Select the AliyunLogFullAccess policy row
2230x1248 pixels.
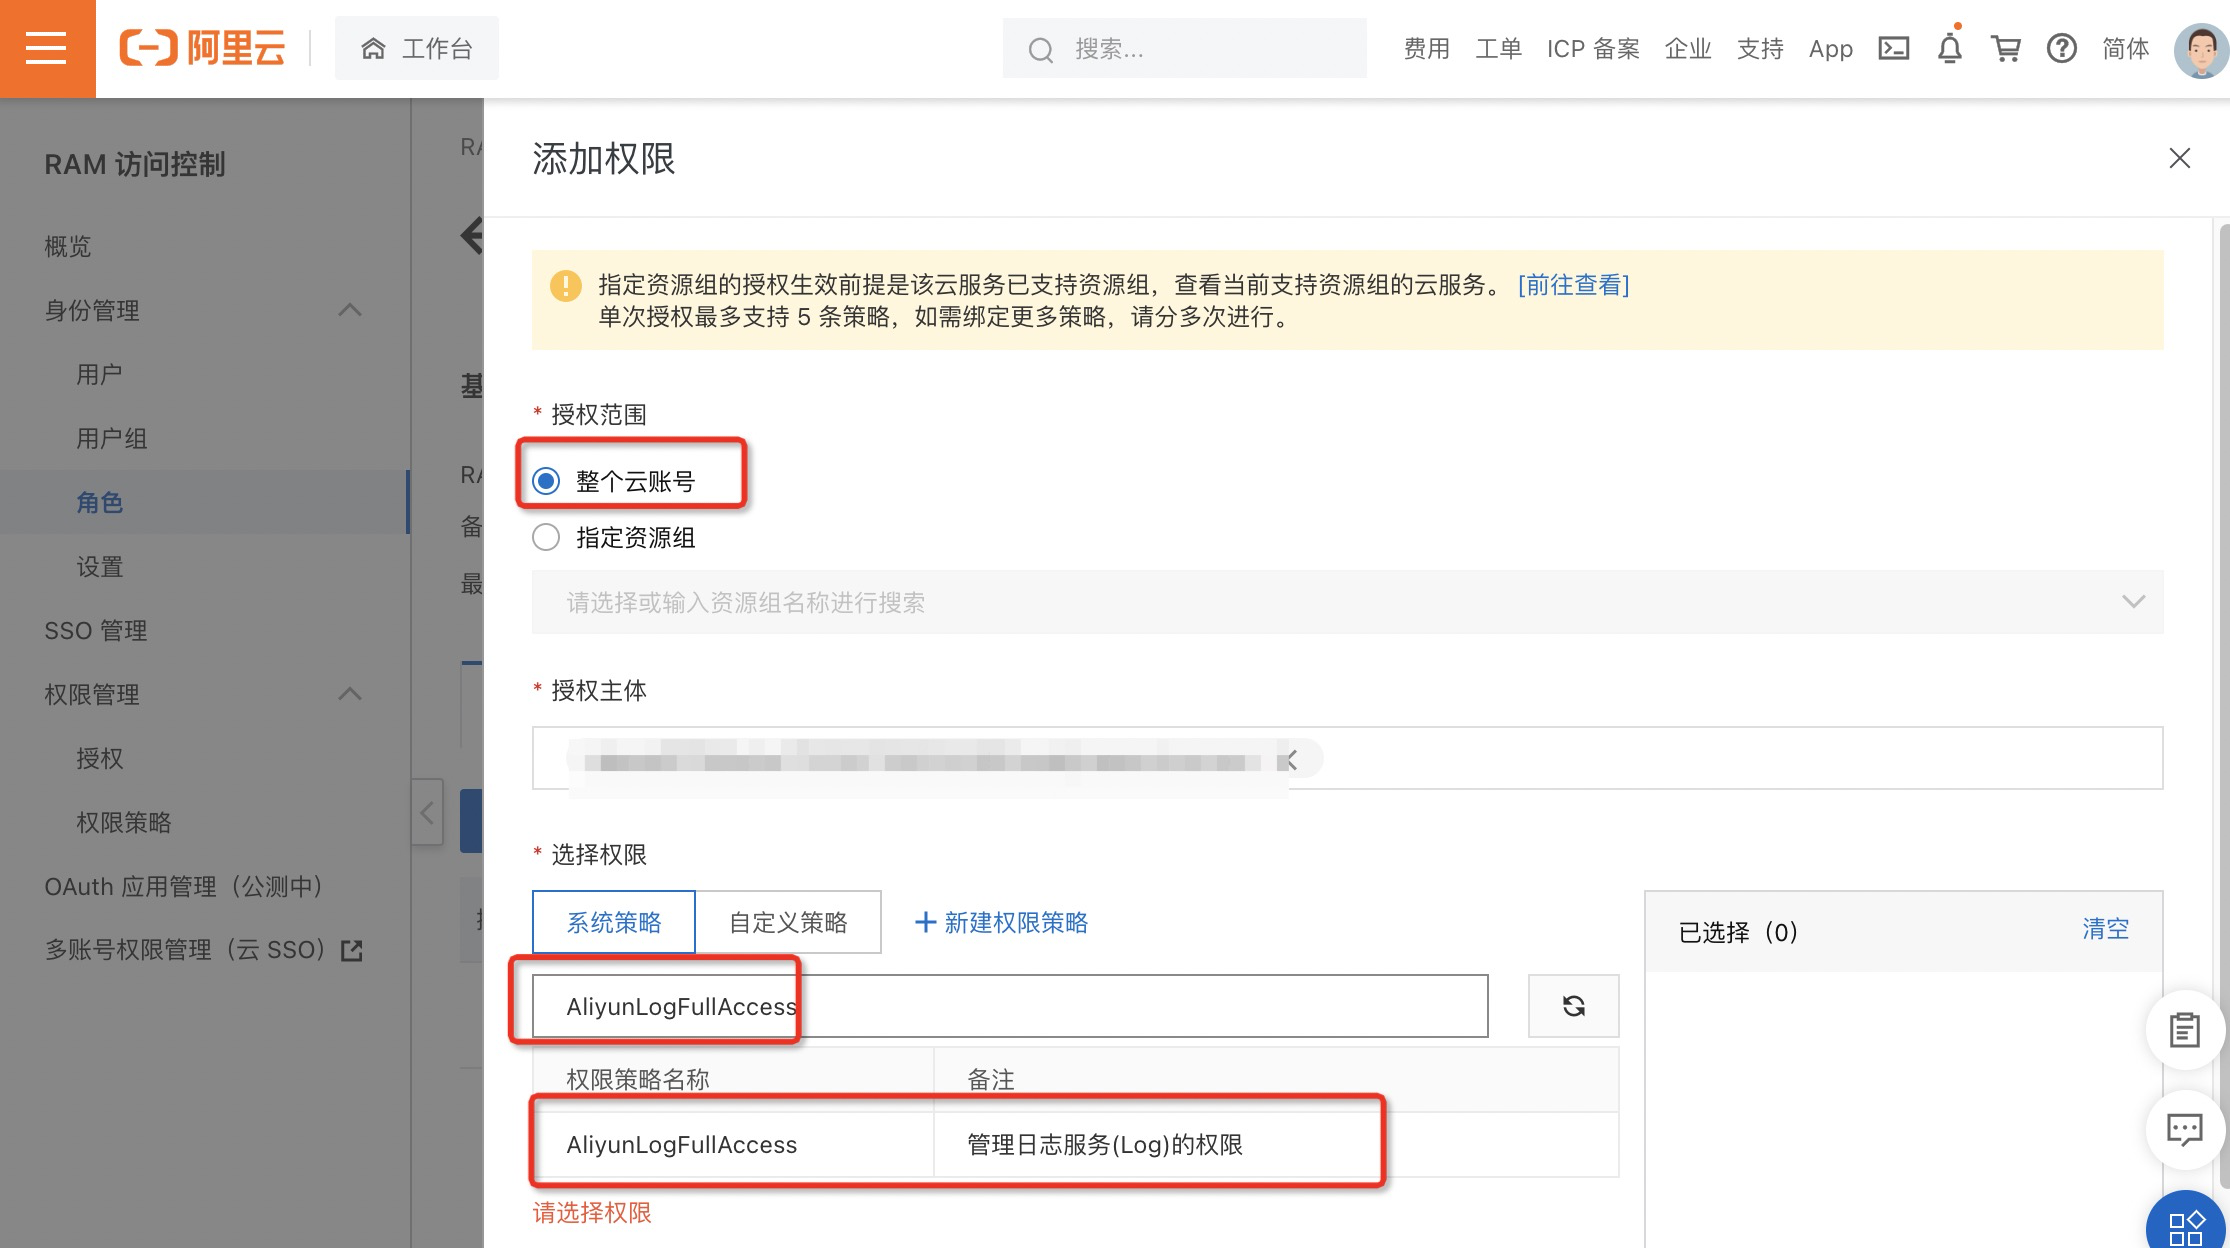[682, 1145]
